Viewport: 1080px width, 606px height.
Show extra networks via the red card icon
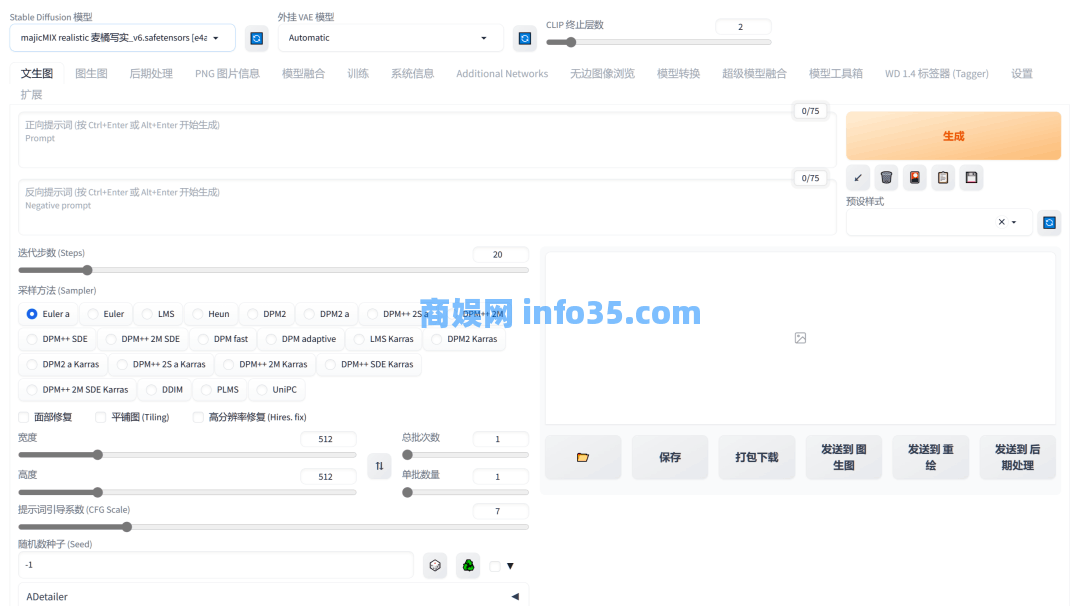tap(915, 178)
